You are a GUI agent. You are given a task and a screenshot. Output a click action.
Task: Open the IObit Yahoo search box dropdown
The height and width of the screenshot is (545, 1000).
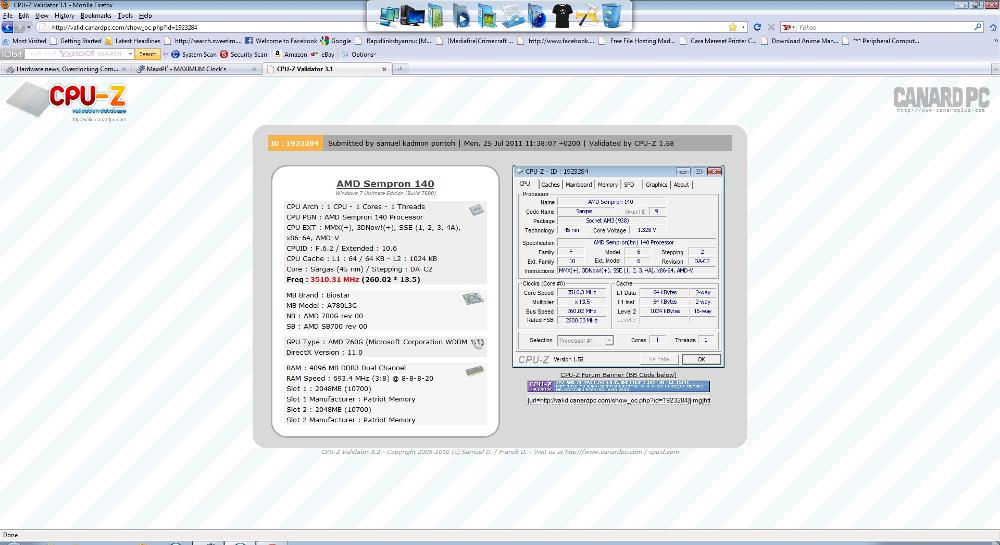(x=130, y=54)
